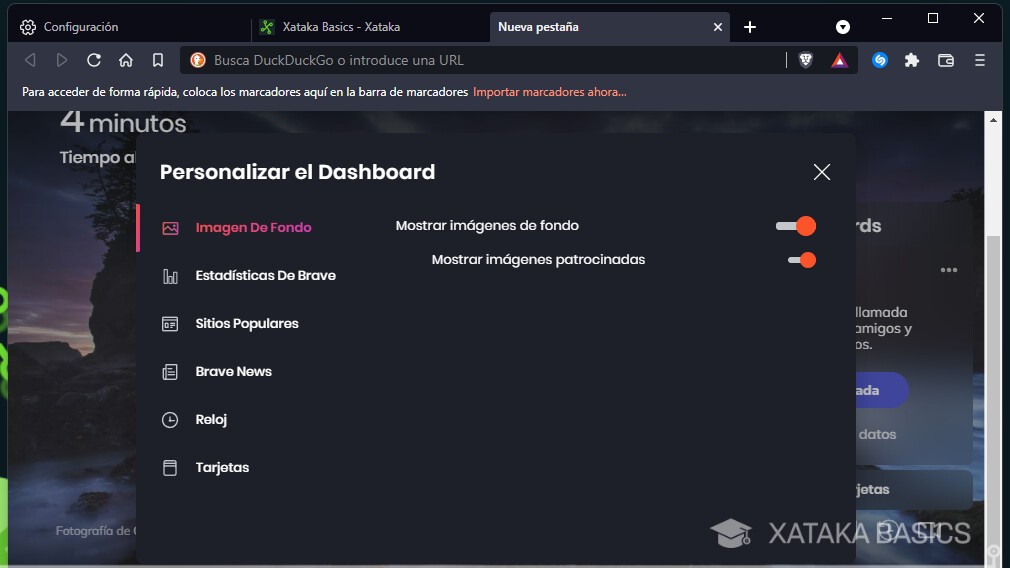Close the Personalizar el Dashboard dialog

coord(822,172)
